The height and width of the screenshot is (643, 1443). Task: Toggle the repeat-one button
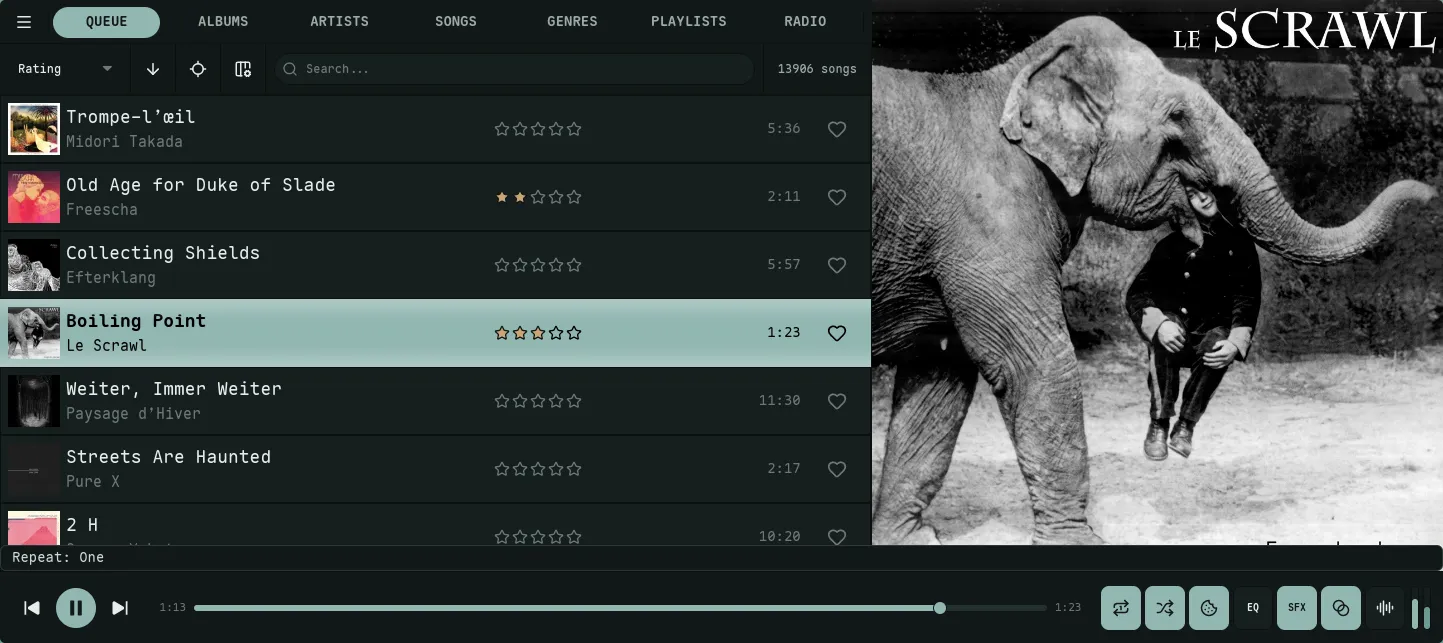point(1121,608)
